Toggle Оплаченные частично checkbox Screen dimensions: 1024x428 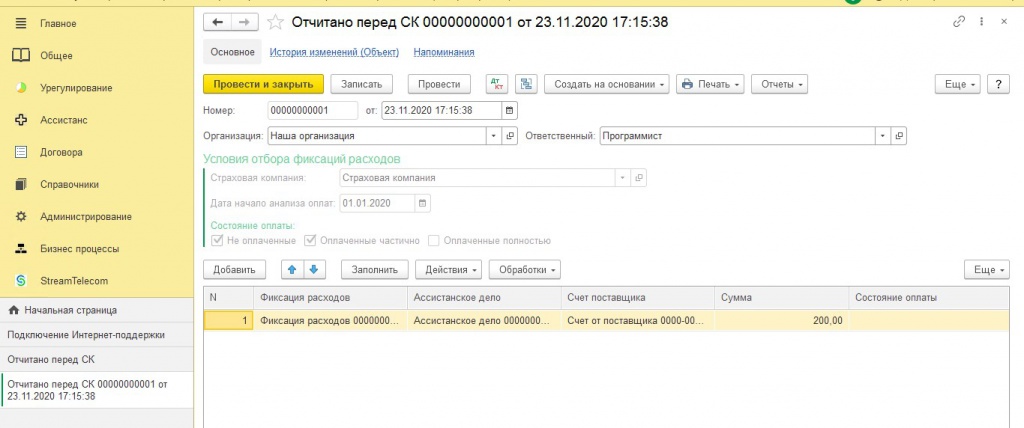click(310, 240)
